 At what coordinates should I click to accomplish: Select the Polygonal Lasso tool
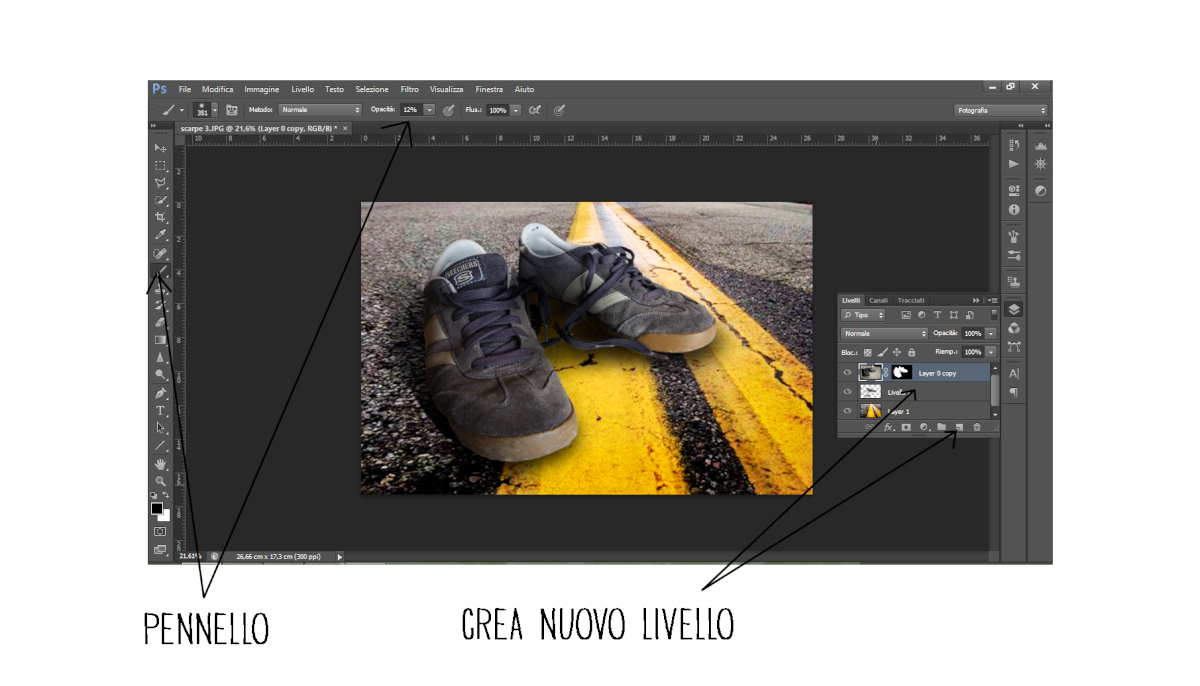160,183
